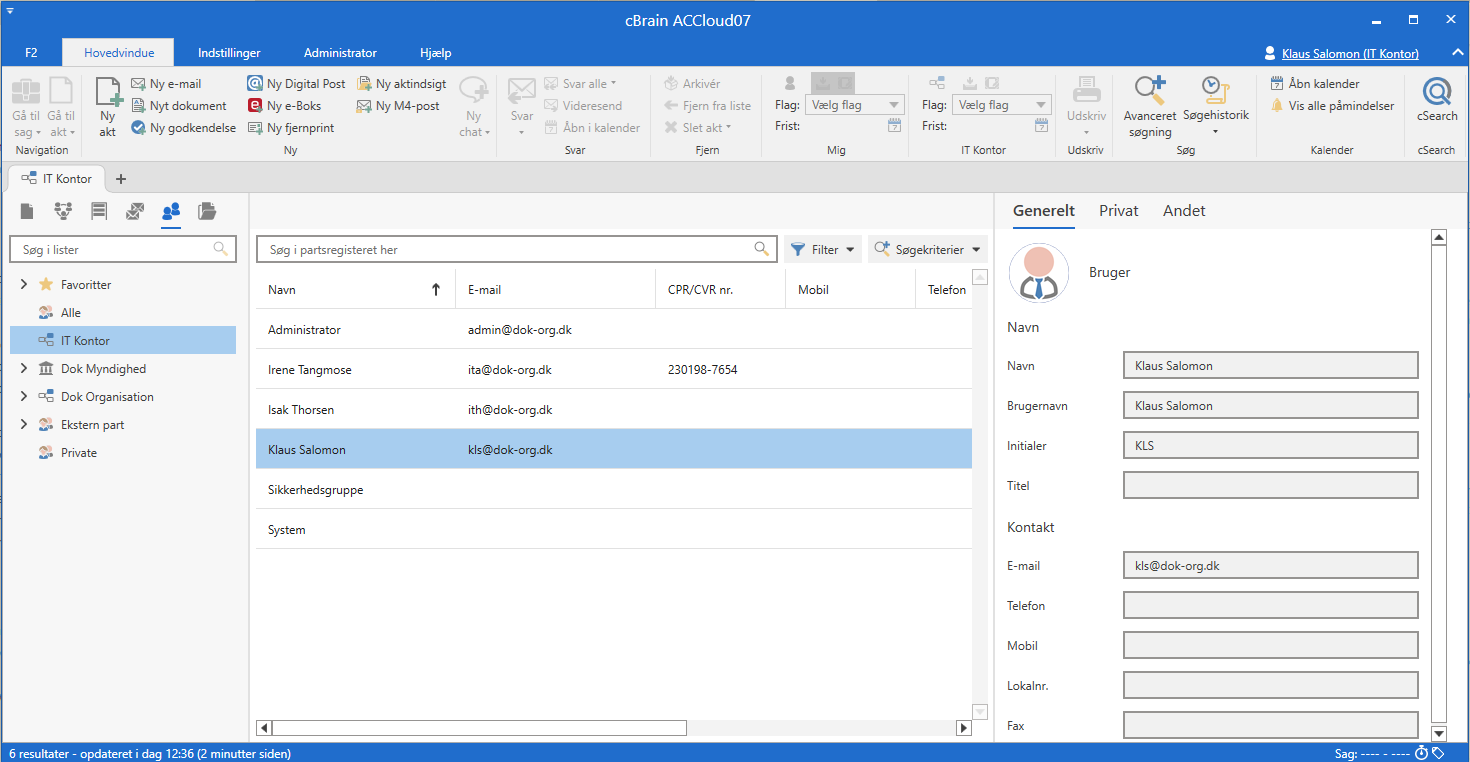Image resolution: width=1470 pixels, height=762 pixels.
Task: Click the Ny godkendelse icon
Action: click(x=139, y=128)
